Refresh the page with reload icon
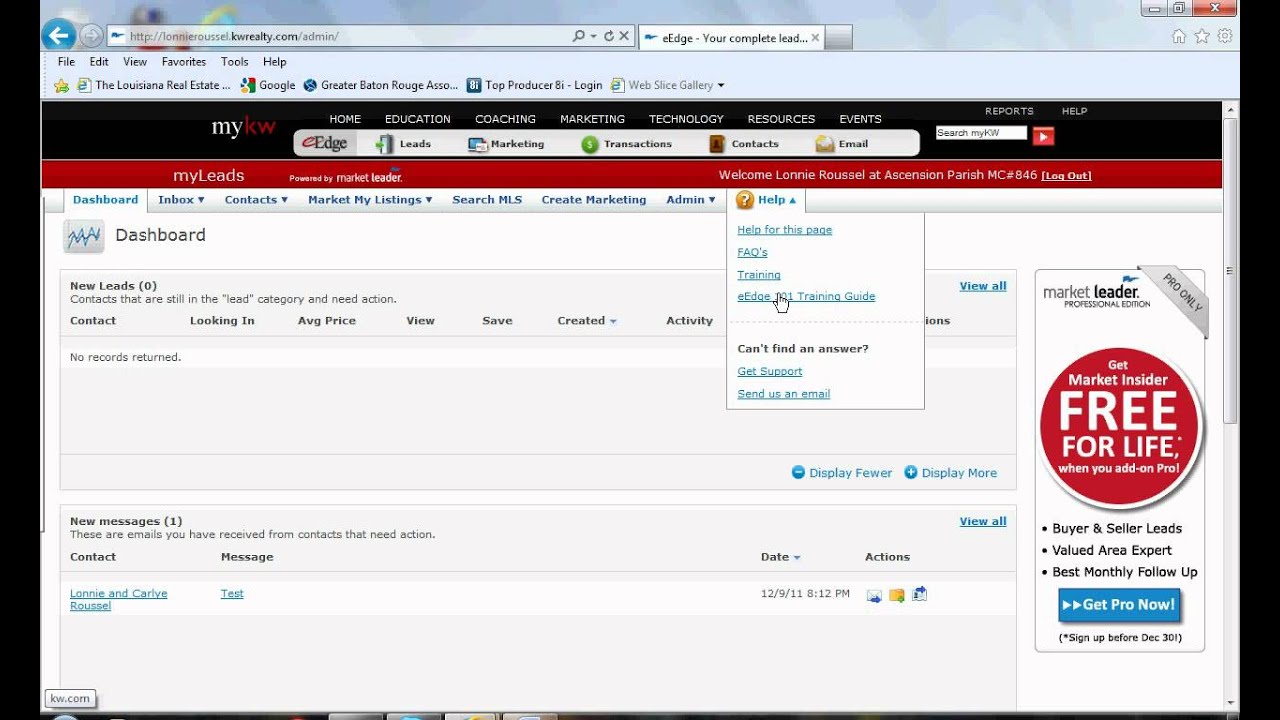 [x=608, y=36]
